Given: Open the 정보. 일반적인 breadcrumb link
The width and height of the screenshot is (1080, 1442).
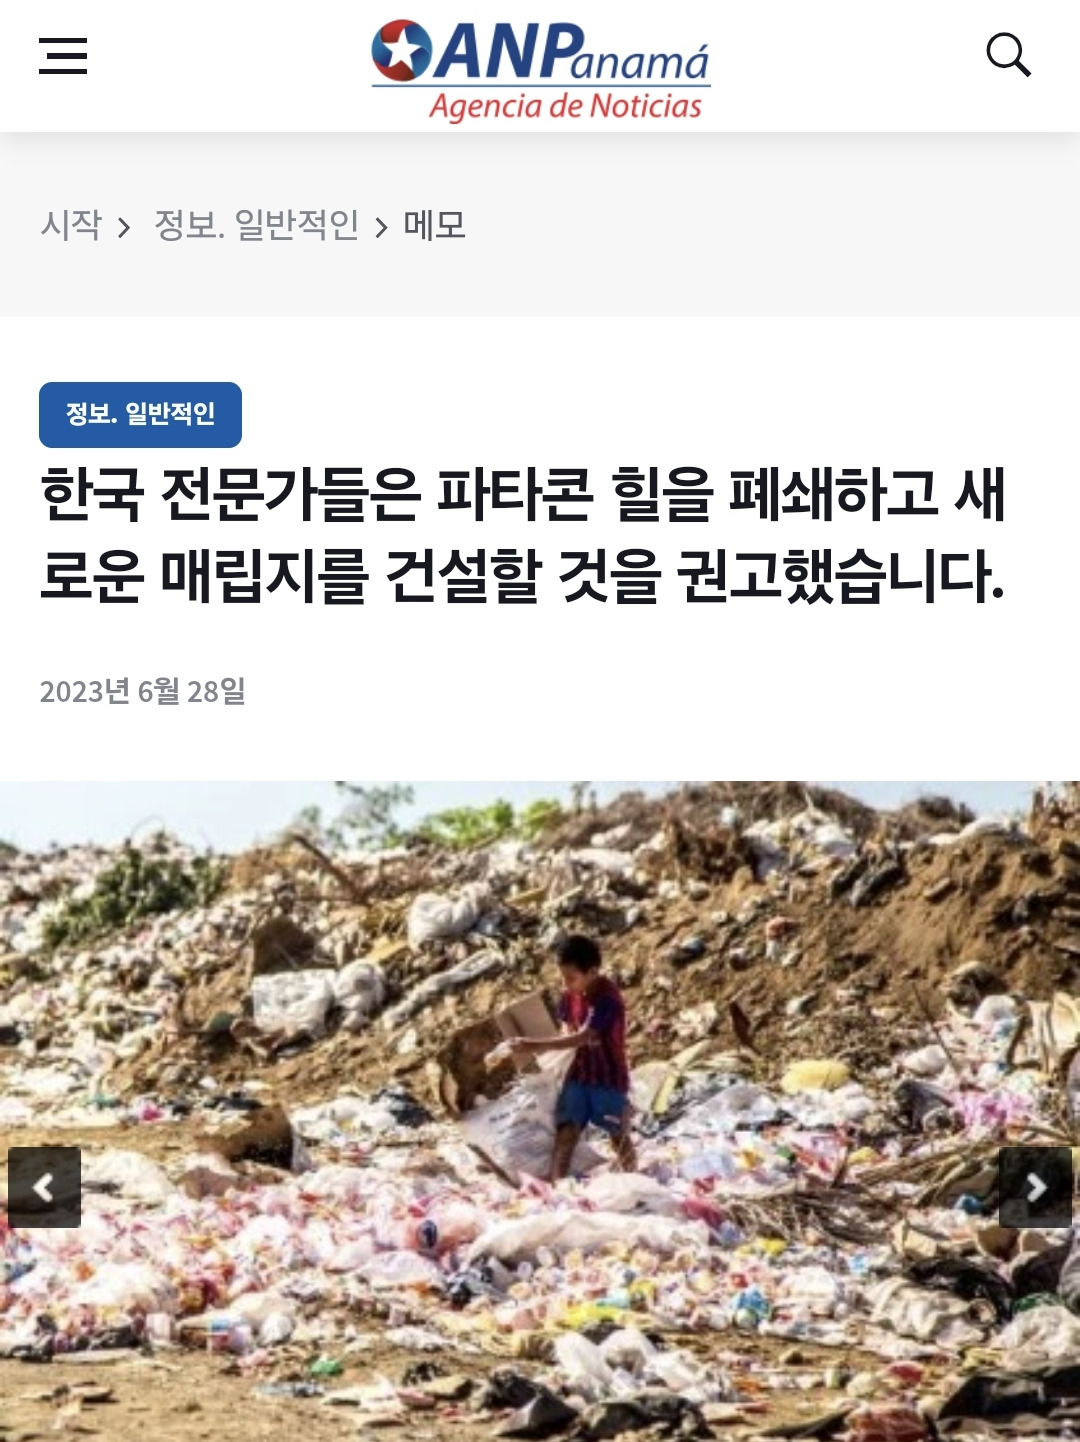Looking at the screenshot, I should pos(256,225).
